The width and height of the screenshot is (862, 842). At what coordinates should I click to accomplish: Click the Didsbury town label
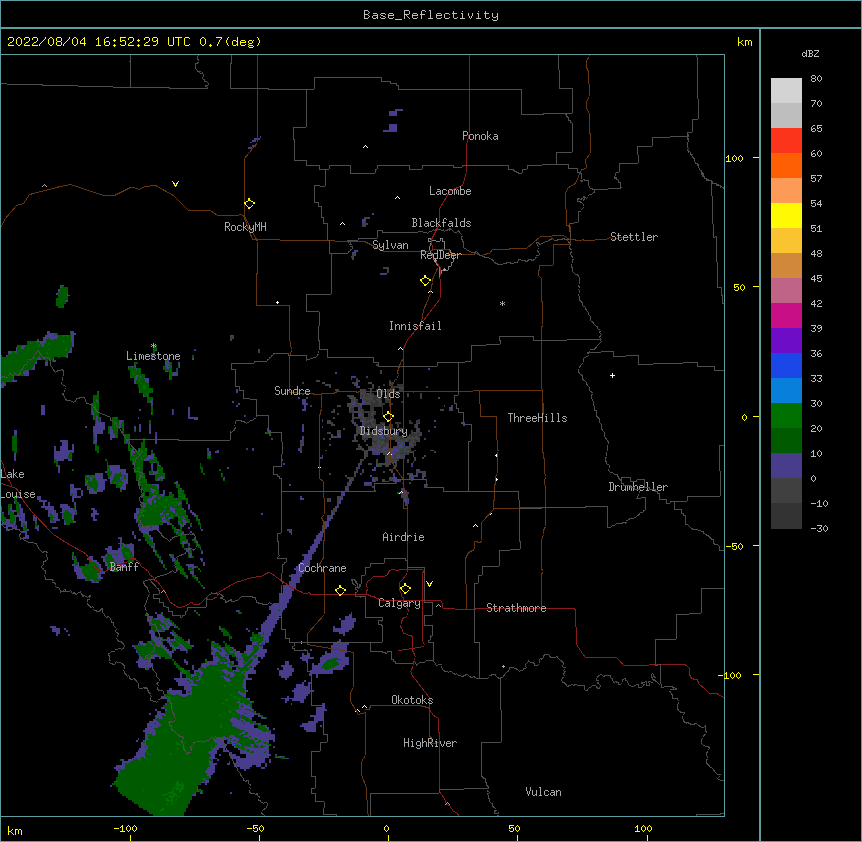tap(383, 431)
